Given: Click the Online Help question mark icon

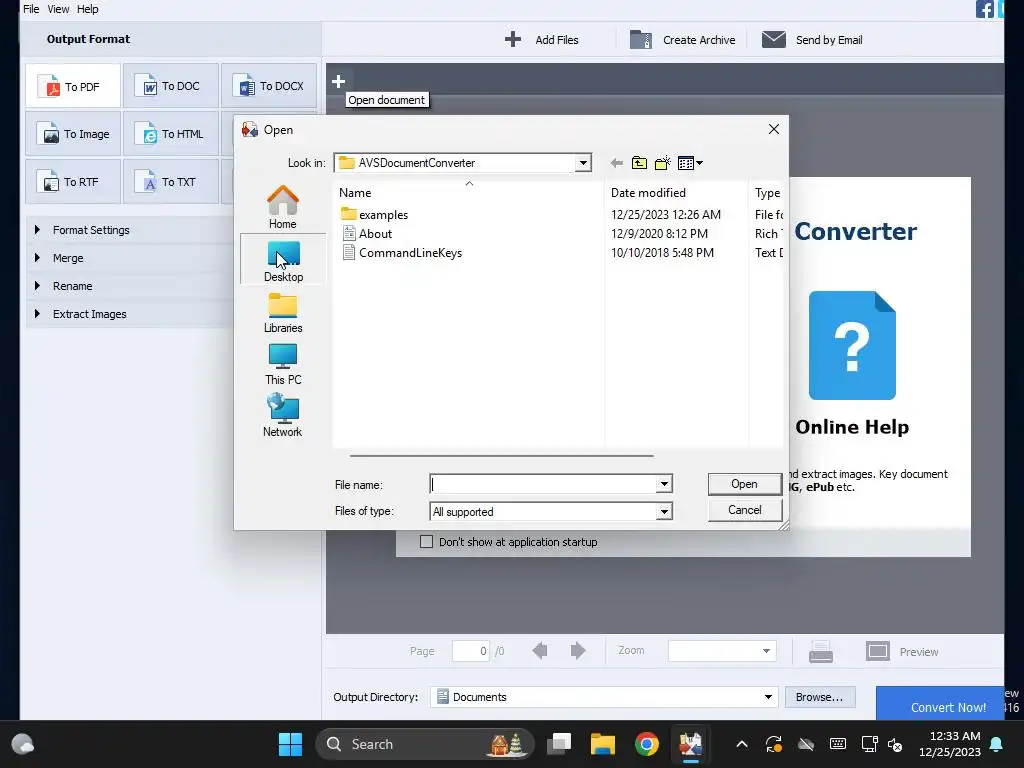Looking at the screenshot, I should (x=852, y=345).
